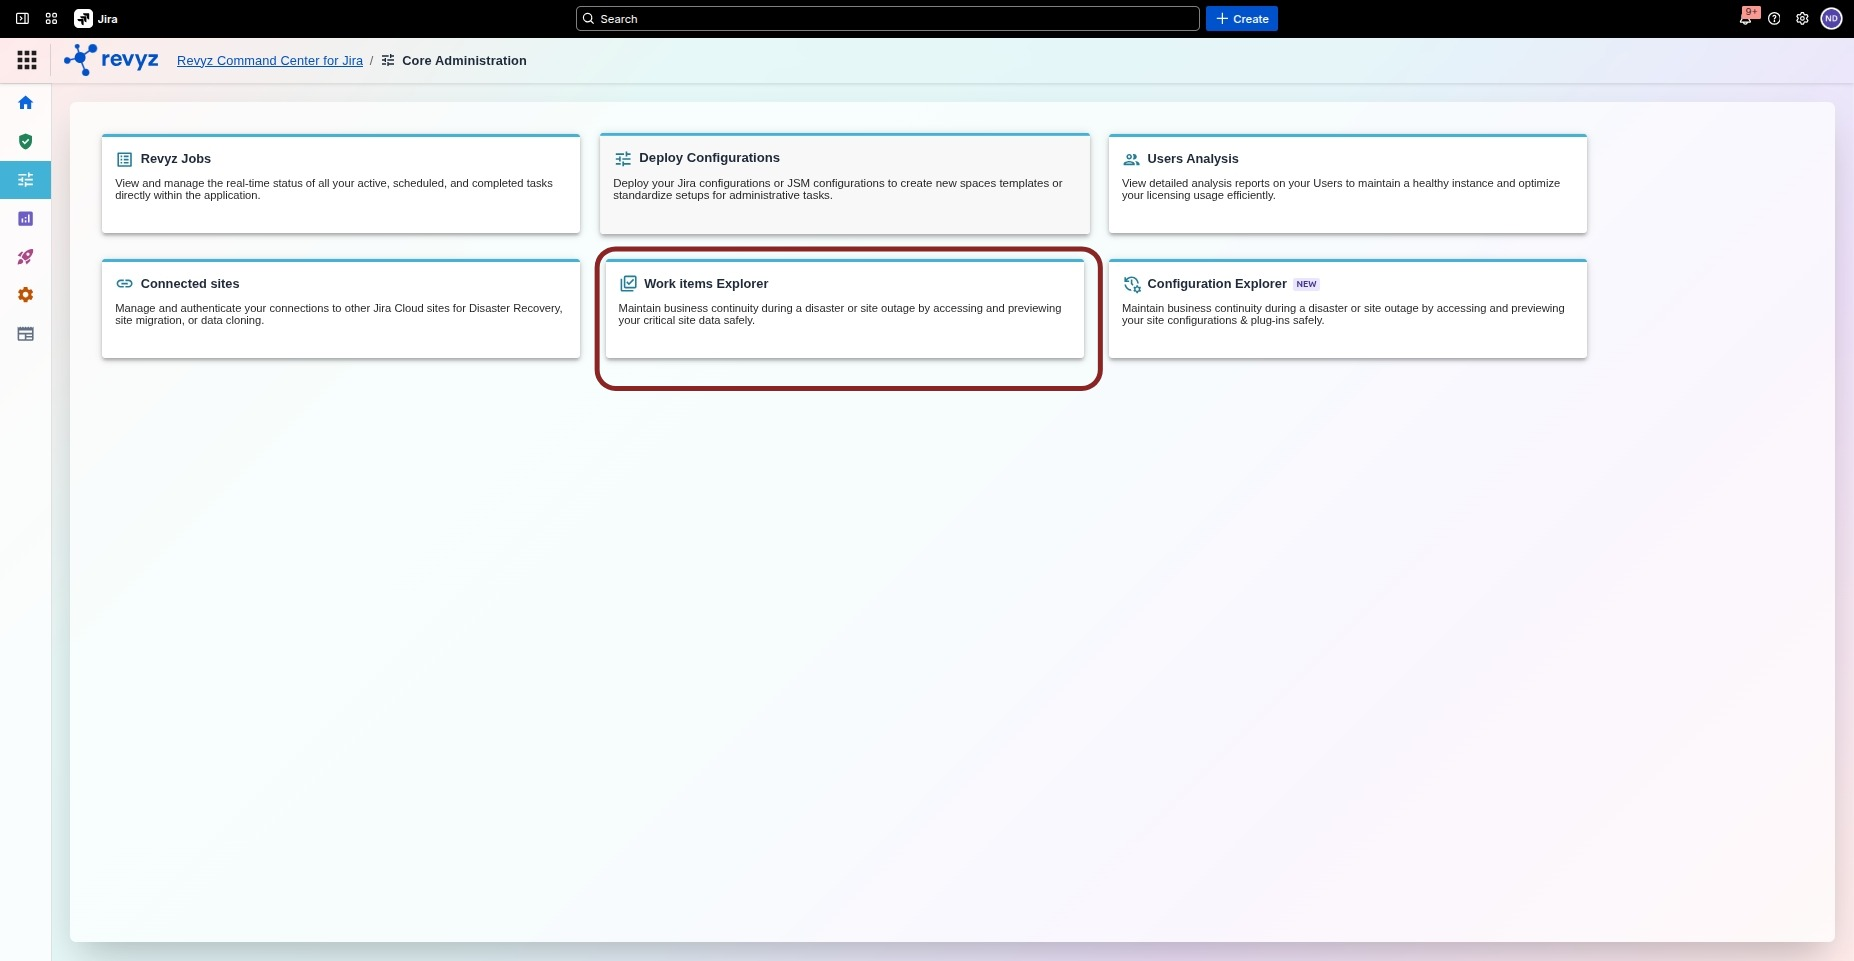The width and height of the screenshot is (1854, 961).
Task: Open the Revyz nine-dot apps grid
Action: point(27,60)
